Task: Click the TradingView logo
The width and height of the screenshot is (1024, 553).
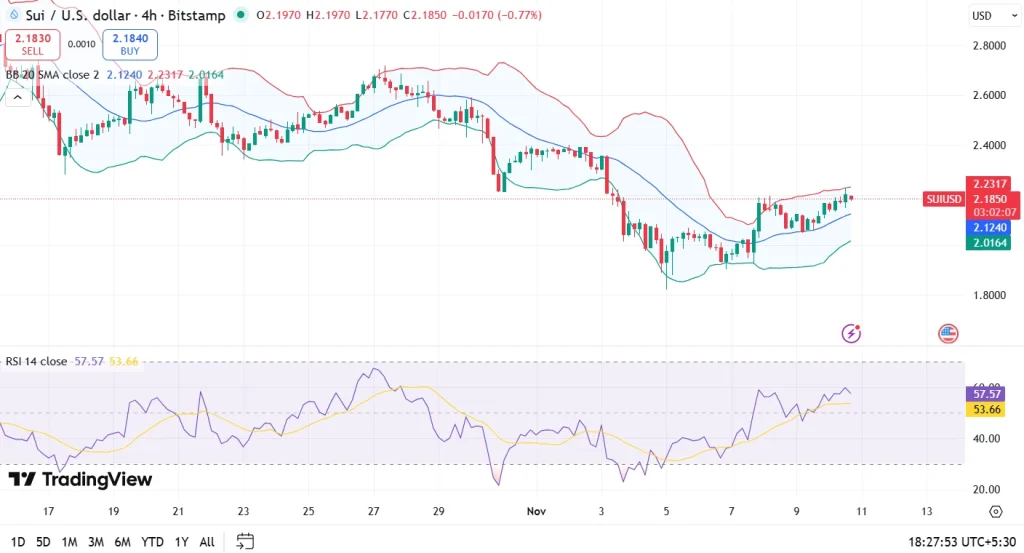Action: tap(80, 480)
